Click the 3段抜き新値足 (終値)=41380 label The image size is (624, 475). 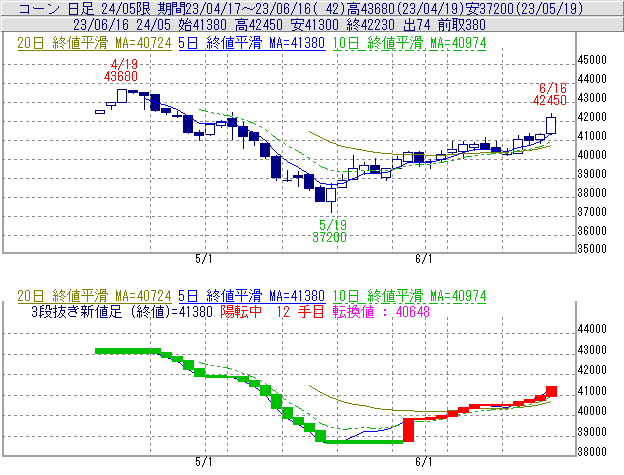pyautogui.click(x=122, y=311)
